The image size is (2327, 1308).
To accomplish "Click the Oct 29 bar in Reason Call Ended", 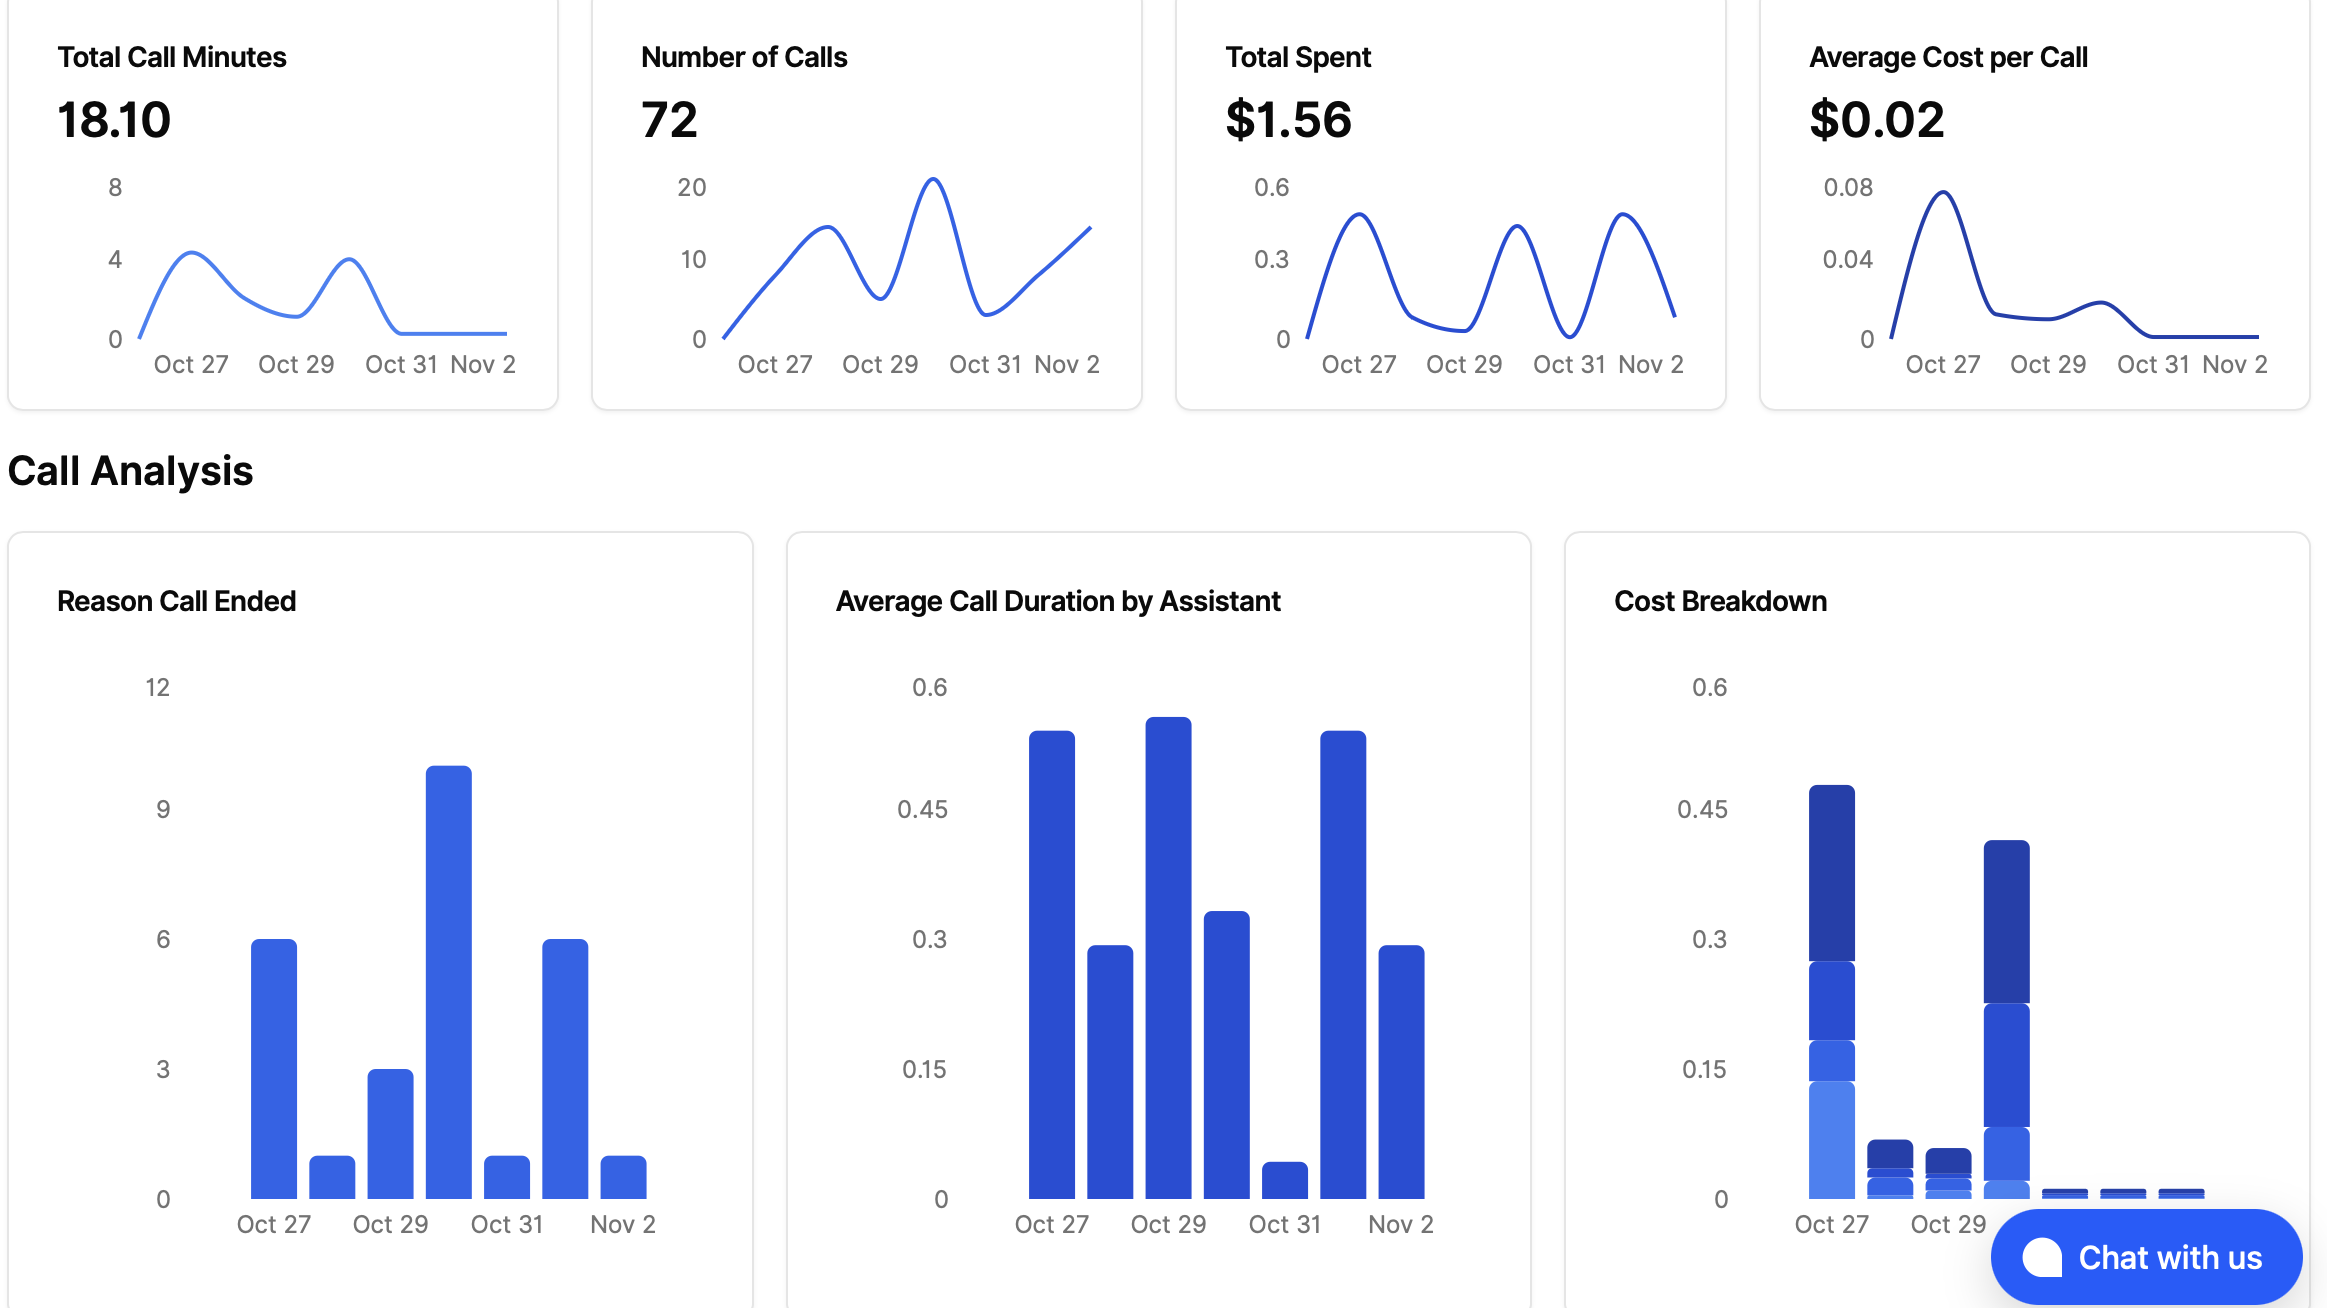I will point(390,1133).
